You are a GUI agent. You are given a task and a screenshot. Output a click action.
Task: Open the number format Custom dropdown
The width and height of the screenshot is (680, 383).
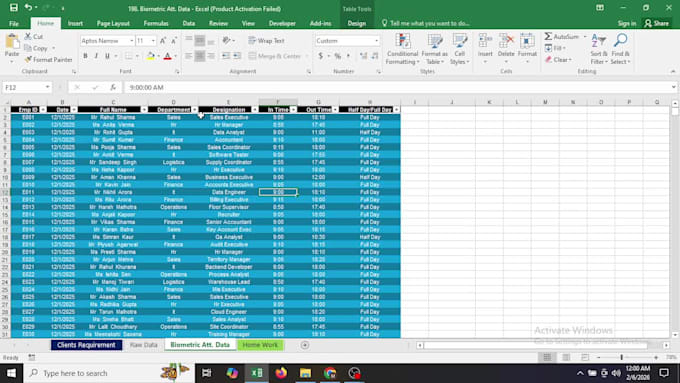(x=376, y=41)
